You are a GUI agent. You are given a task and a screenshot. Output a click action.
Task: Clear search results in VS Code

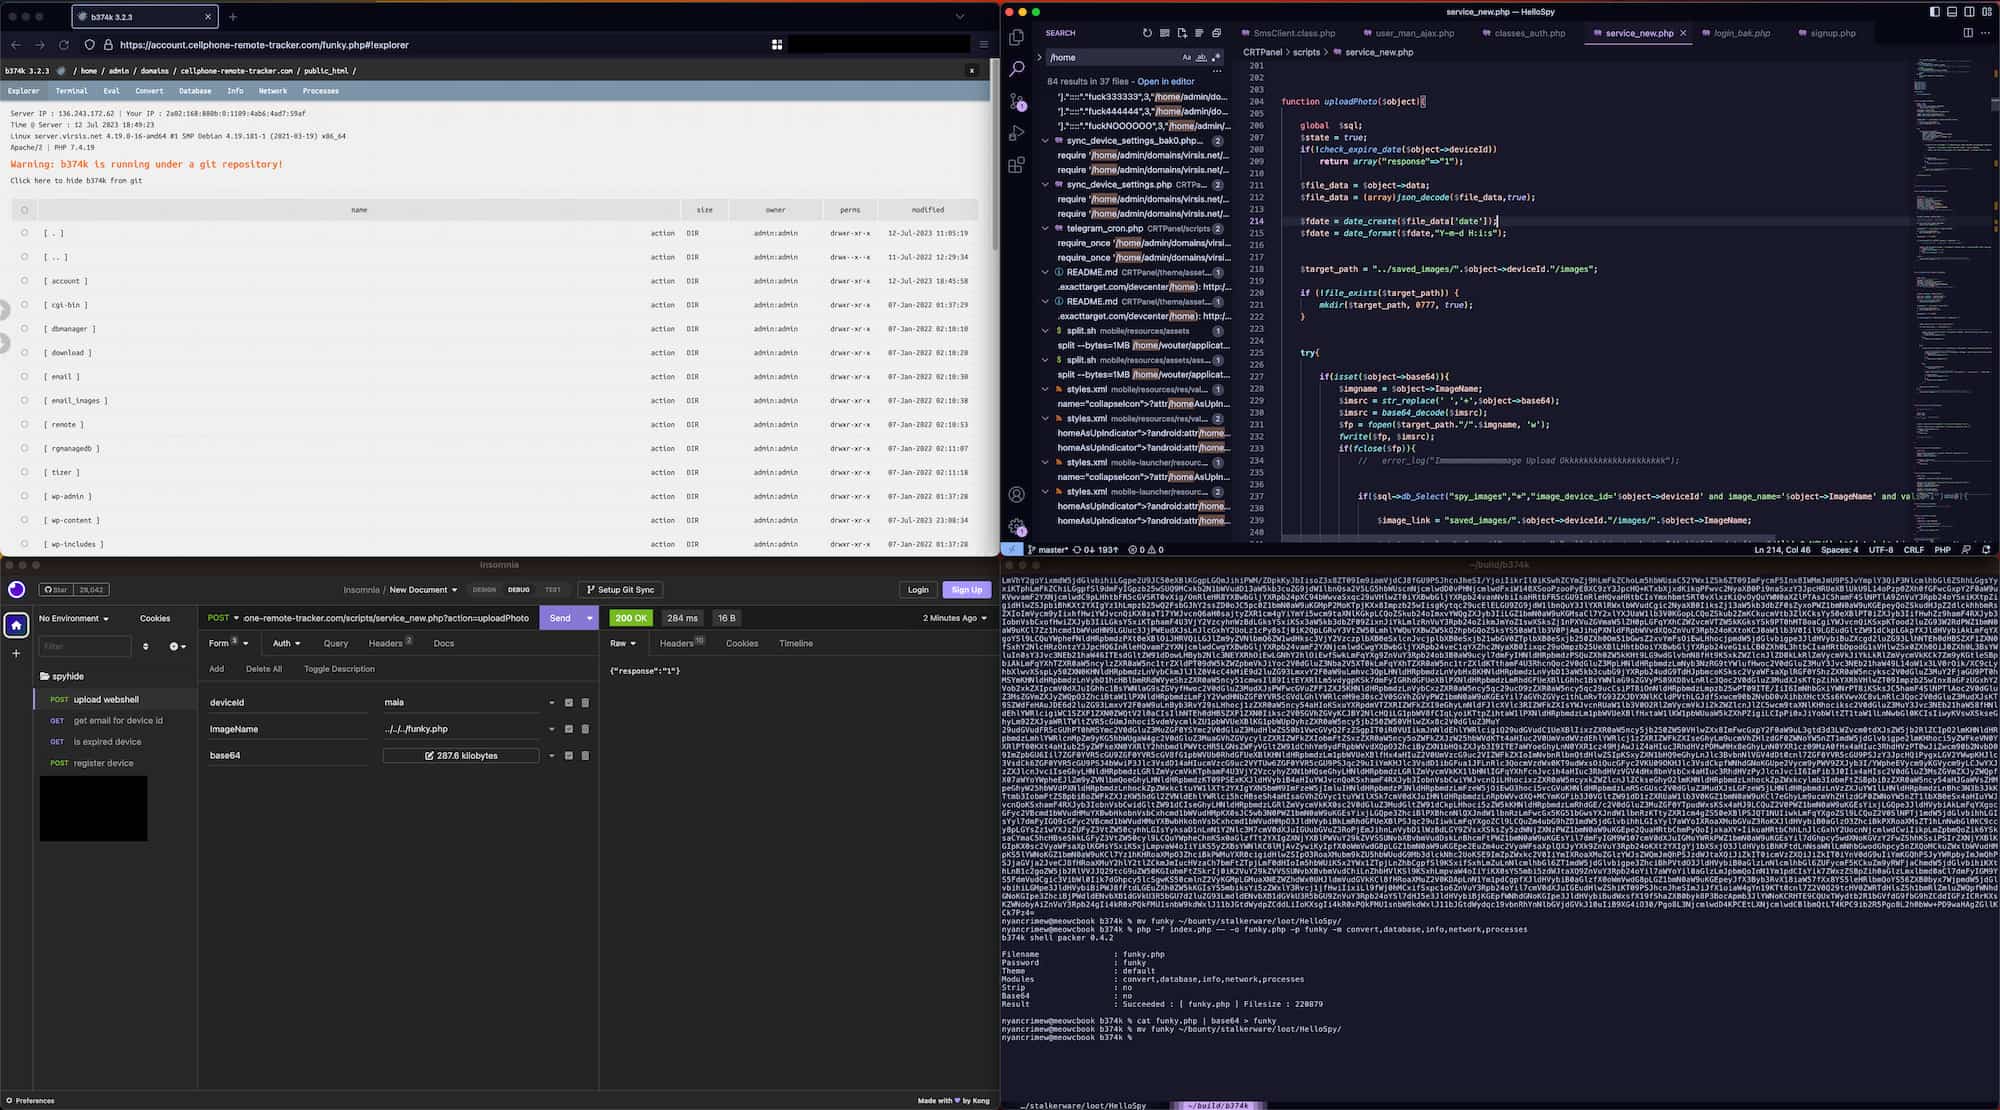[1164, 33]
